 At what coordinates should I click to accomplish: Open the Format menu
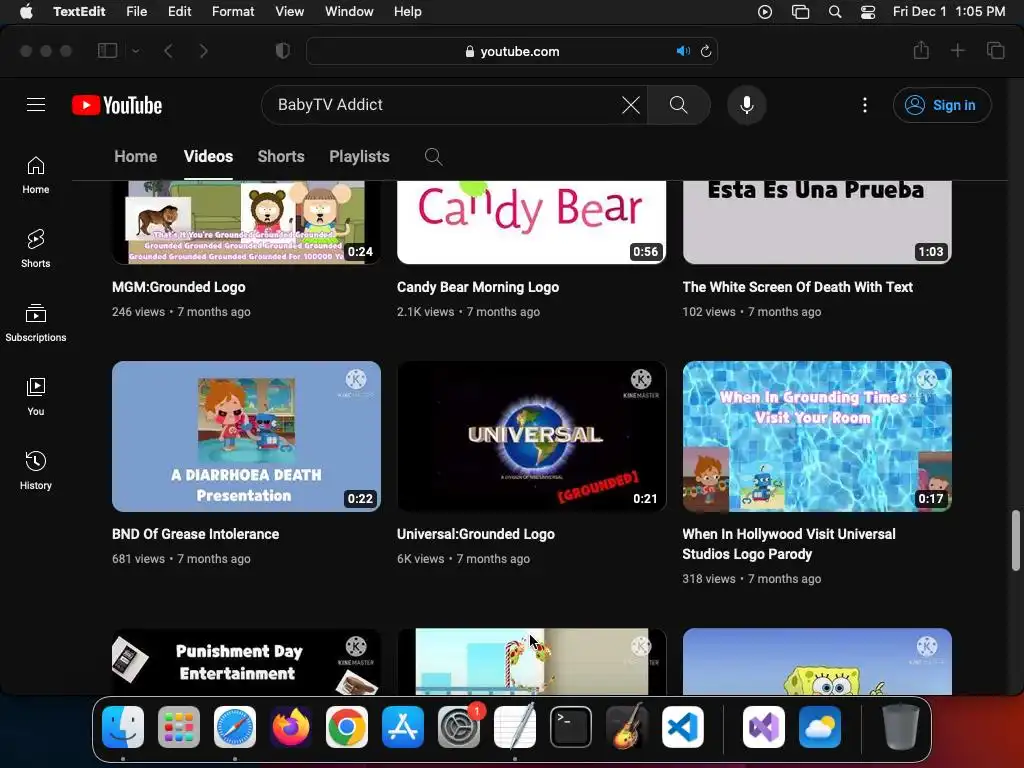233,12
